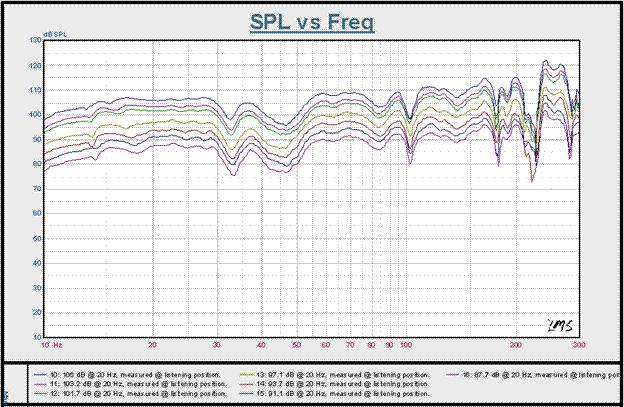Viewport: 624px width, 407px height.
Task: Click the line swatch for curve 13
Action: 243,374
